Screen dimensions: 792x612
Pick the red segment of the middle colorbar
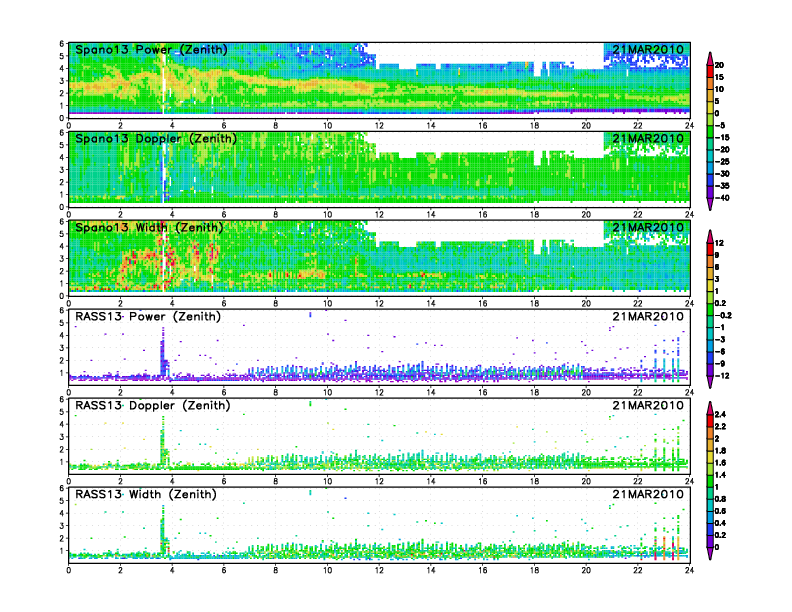(710, 249)
